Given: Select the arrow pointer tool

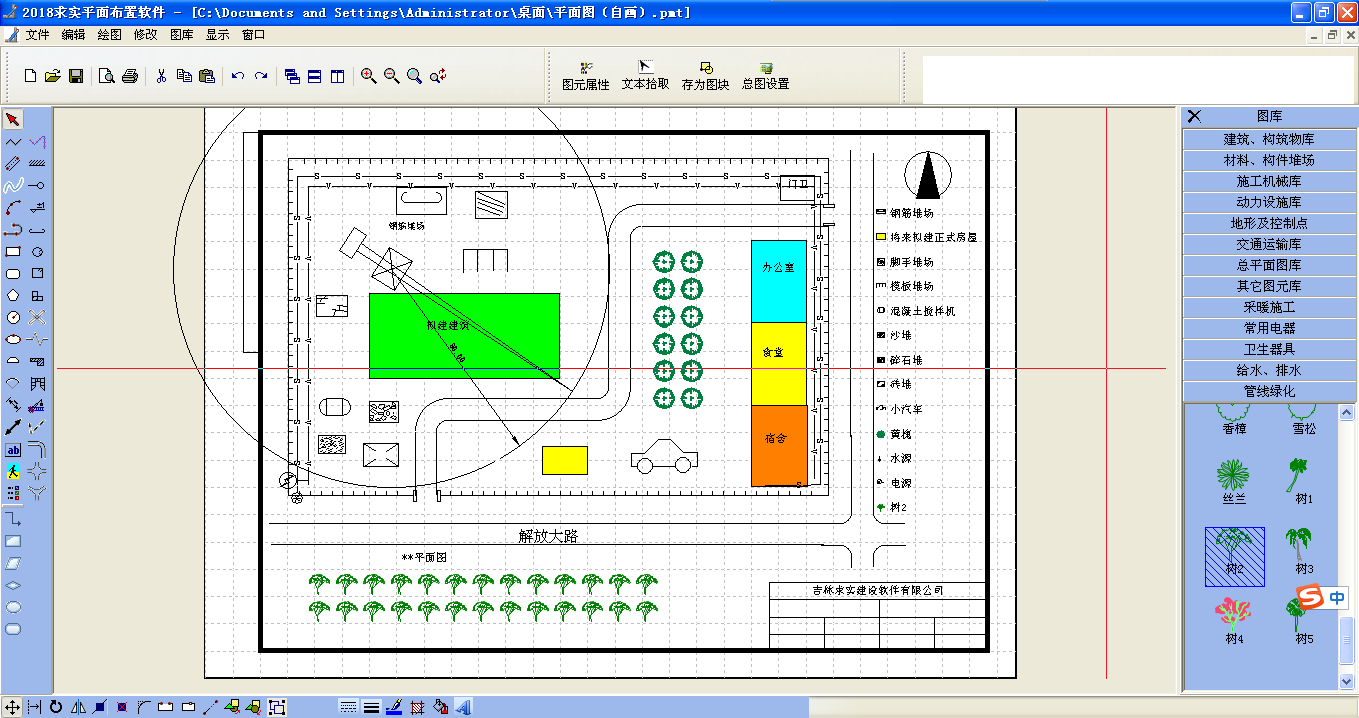Looking at the screenshot, I should tap(13, 120).
